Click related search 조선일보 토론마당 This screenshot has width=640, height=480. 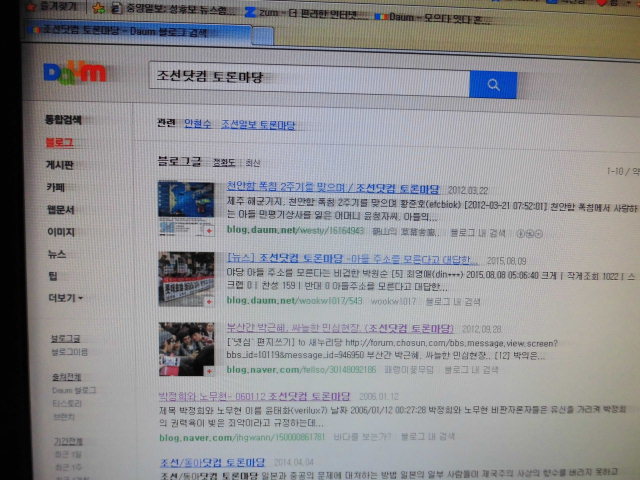(258, 124)
